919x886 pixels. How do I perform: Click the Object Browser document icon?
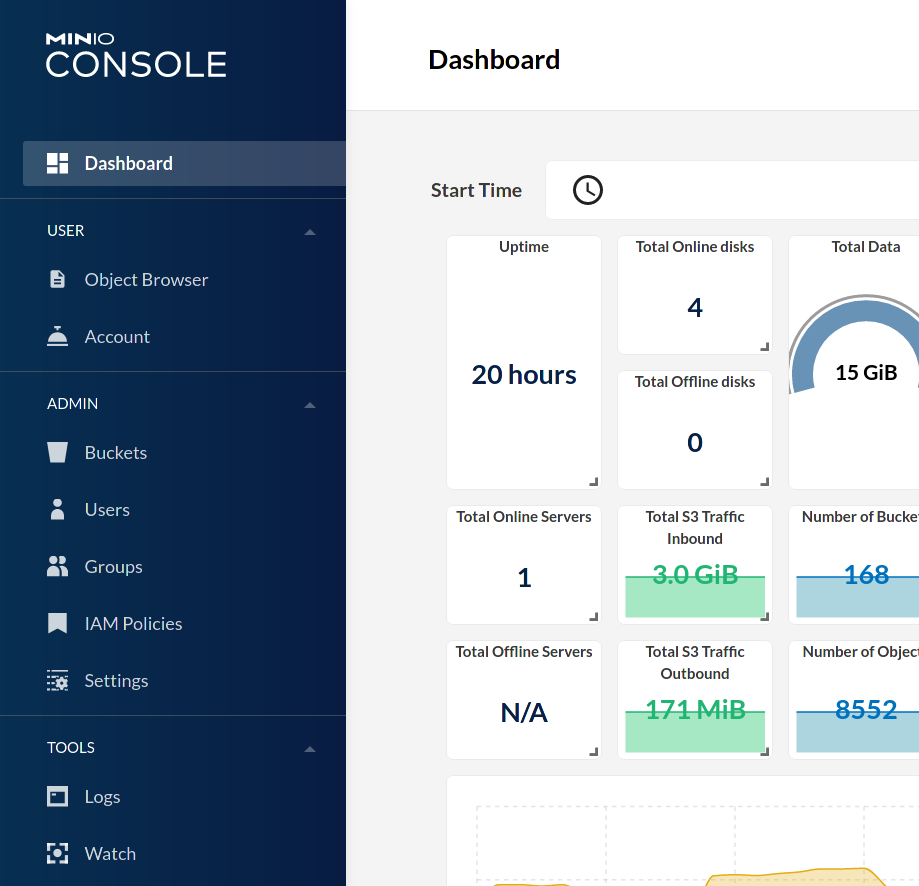[58, 280]
